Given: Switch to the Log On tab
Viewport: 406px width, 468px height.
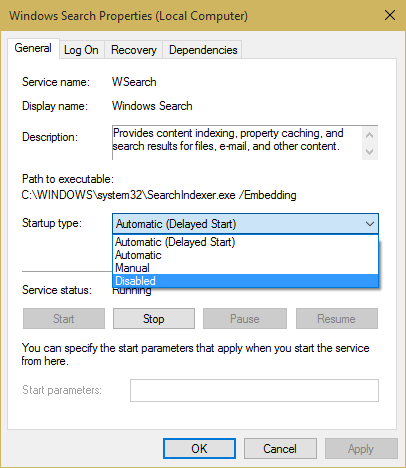Looking at the screenshot, I should click(x=81, y=50).
